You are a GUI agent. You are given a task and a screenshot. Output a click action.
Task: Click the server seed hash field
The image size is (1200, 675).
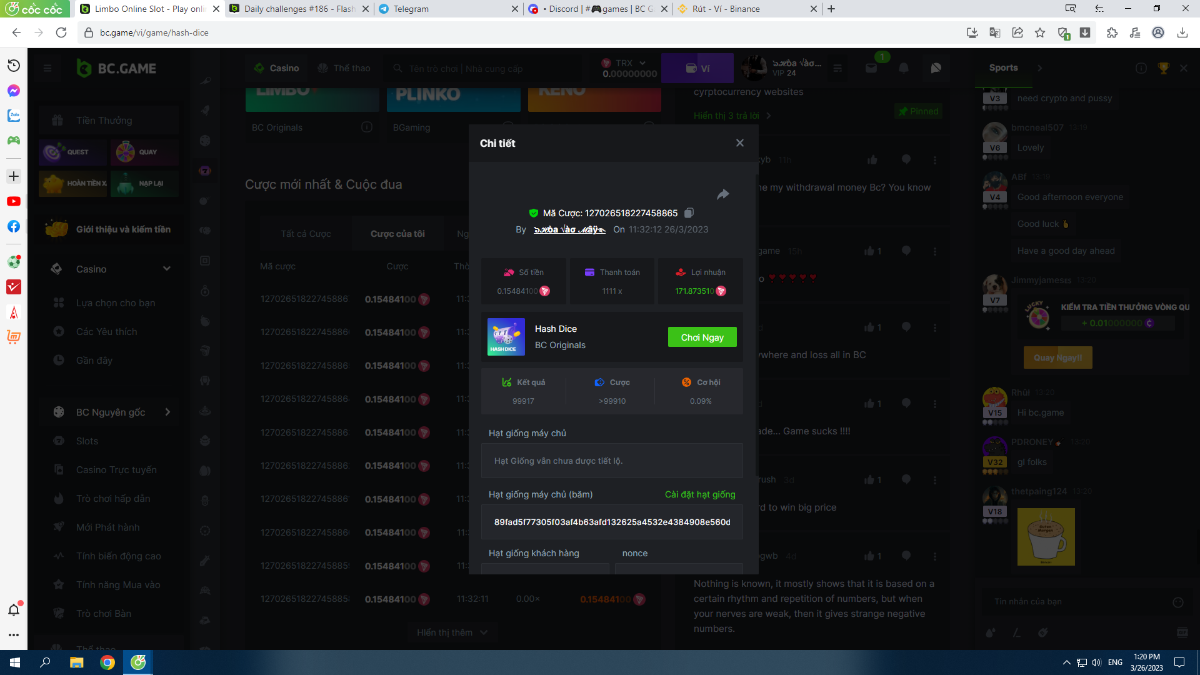(611, 522)
